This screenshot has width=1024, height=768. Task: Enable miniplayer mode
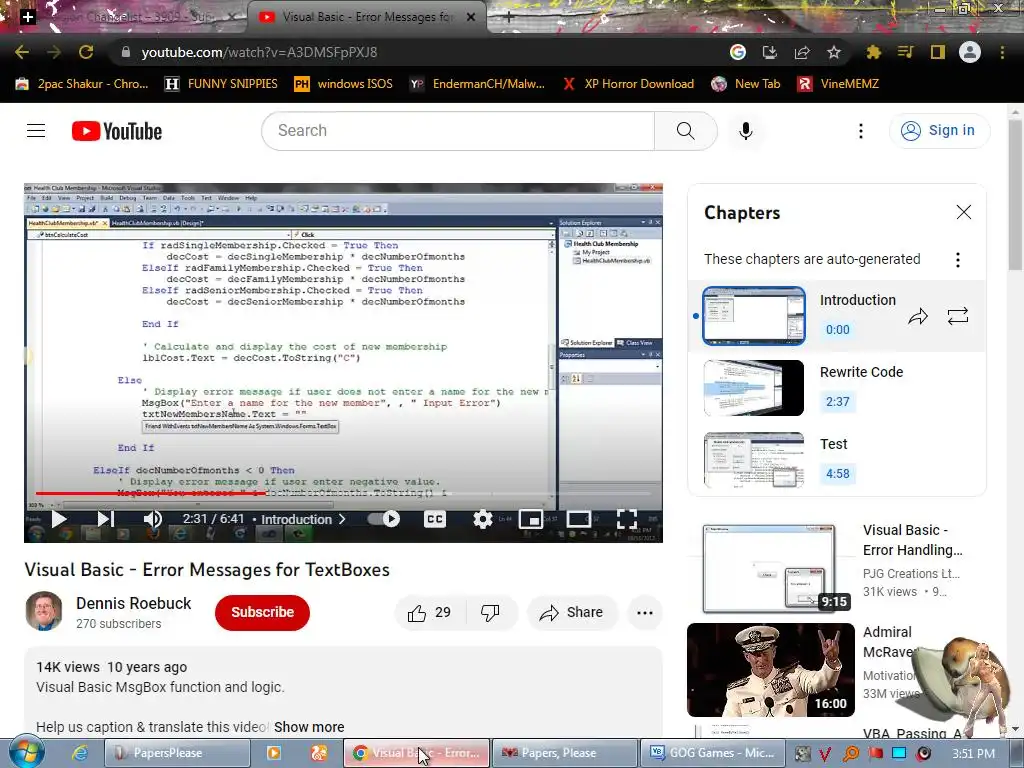[530, 519]
